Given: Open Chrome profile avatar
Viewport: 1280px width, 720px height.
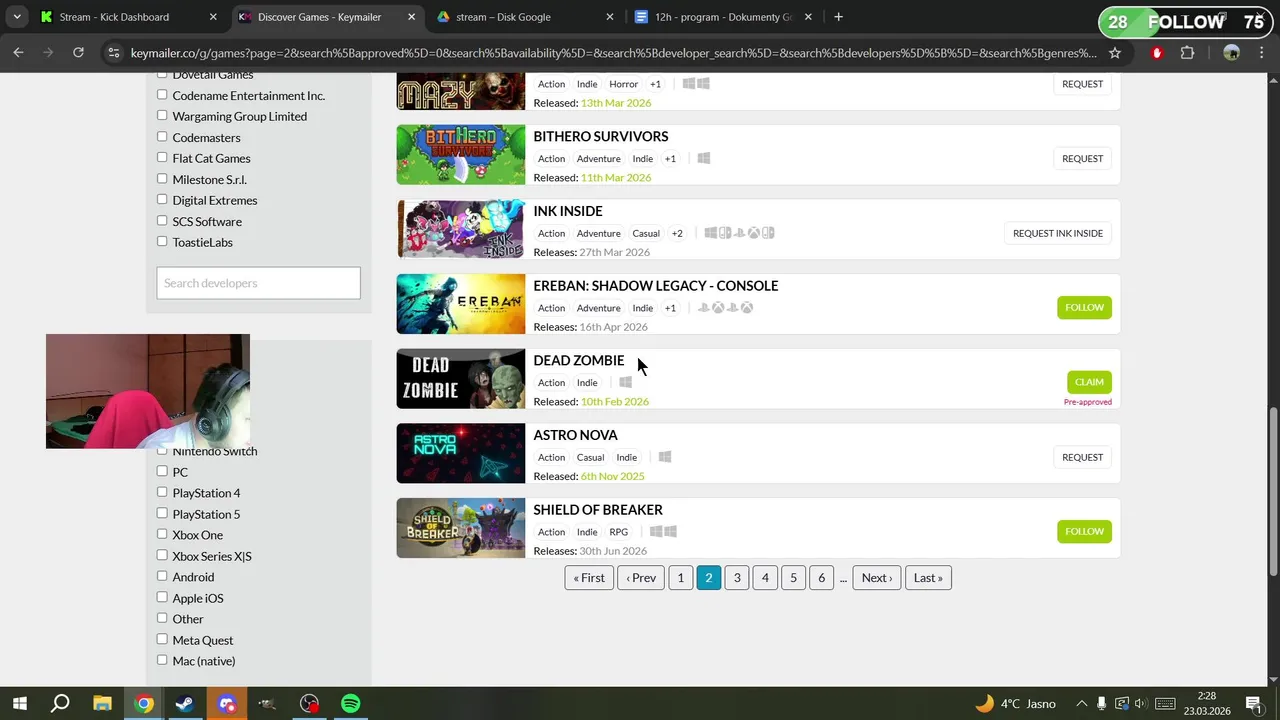Looking at the screenshot, I should (x=1231, y=53).
